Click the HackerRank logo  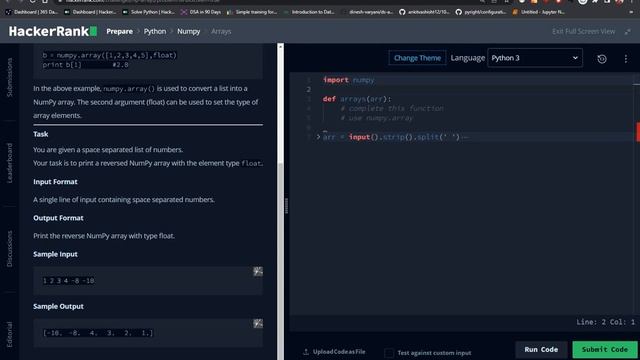(53, 31)
